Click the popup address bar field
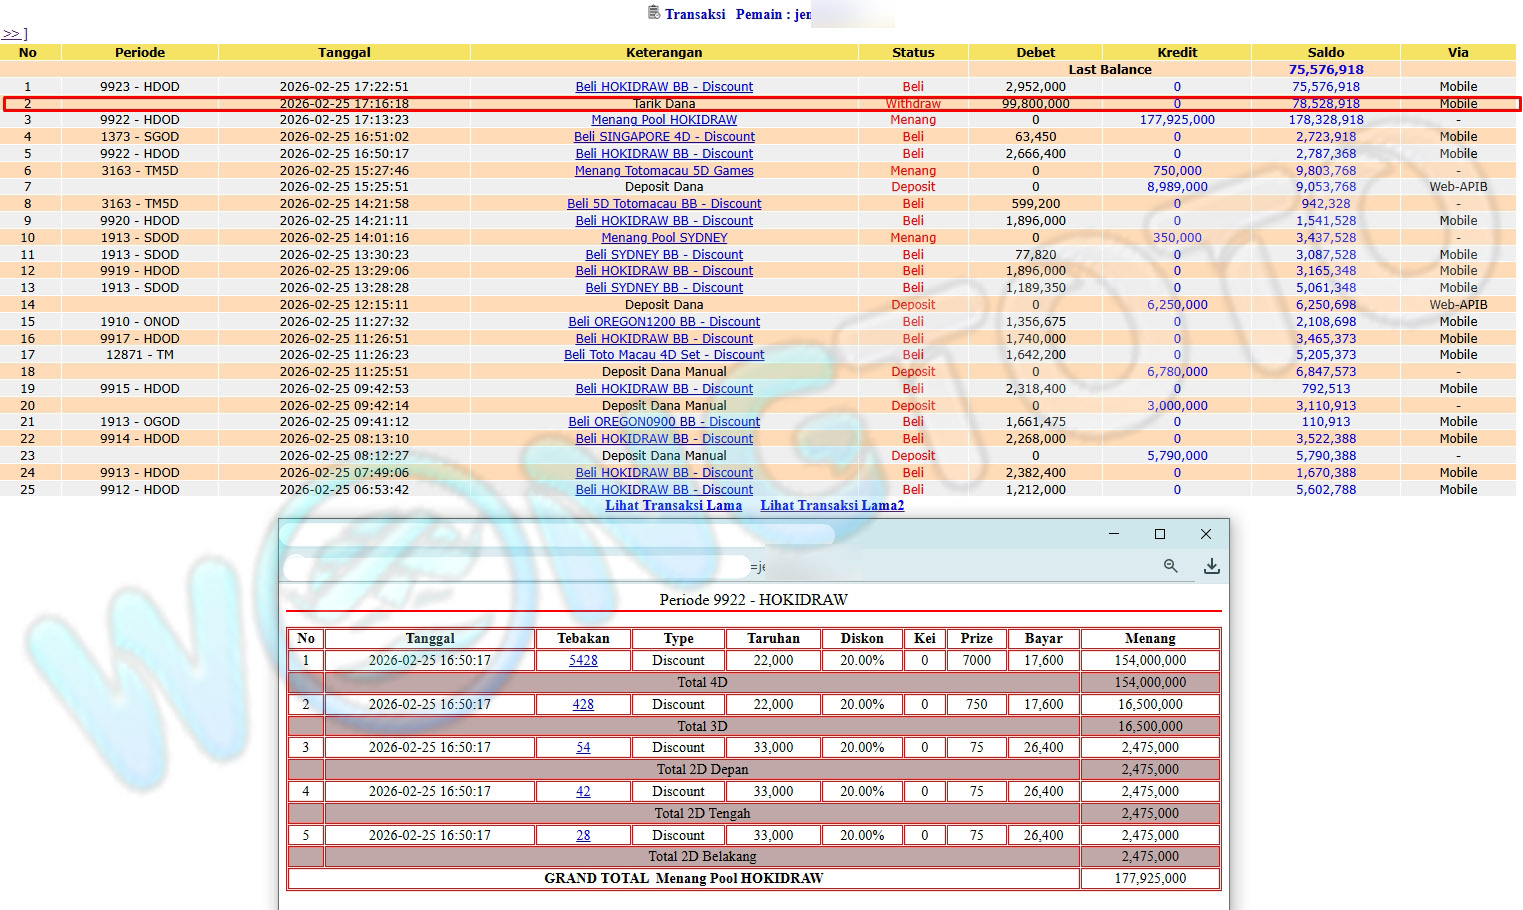1523x910 pixels. tap(520, 567)
